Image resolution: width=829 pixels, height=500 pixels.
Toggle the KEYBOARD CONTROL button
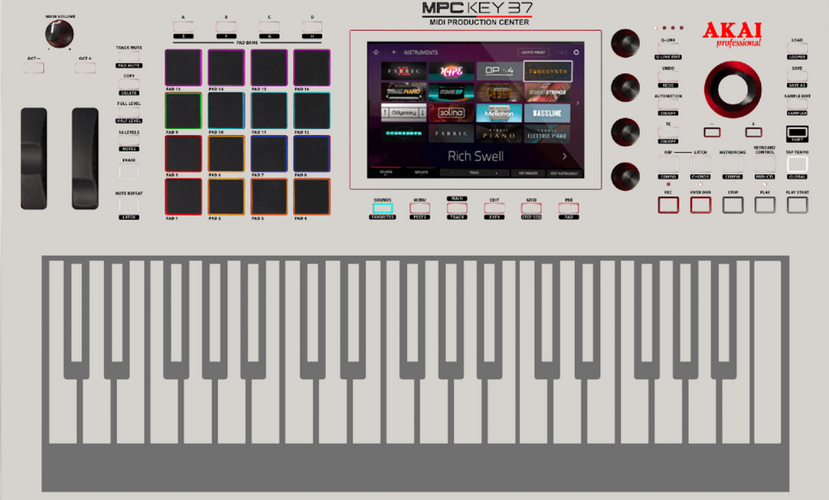tap(765, 164)
